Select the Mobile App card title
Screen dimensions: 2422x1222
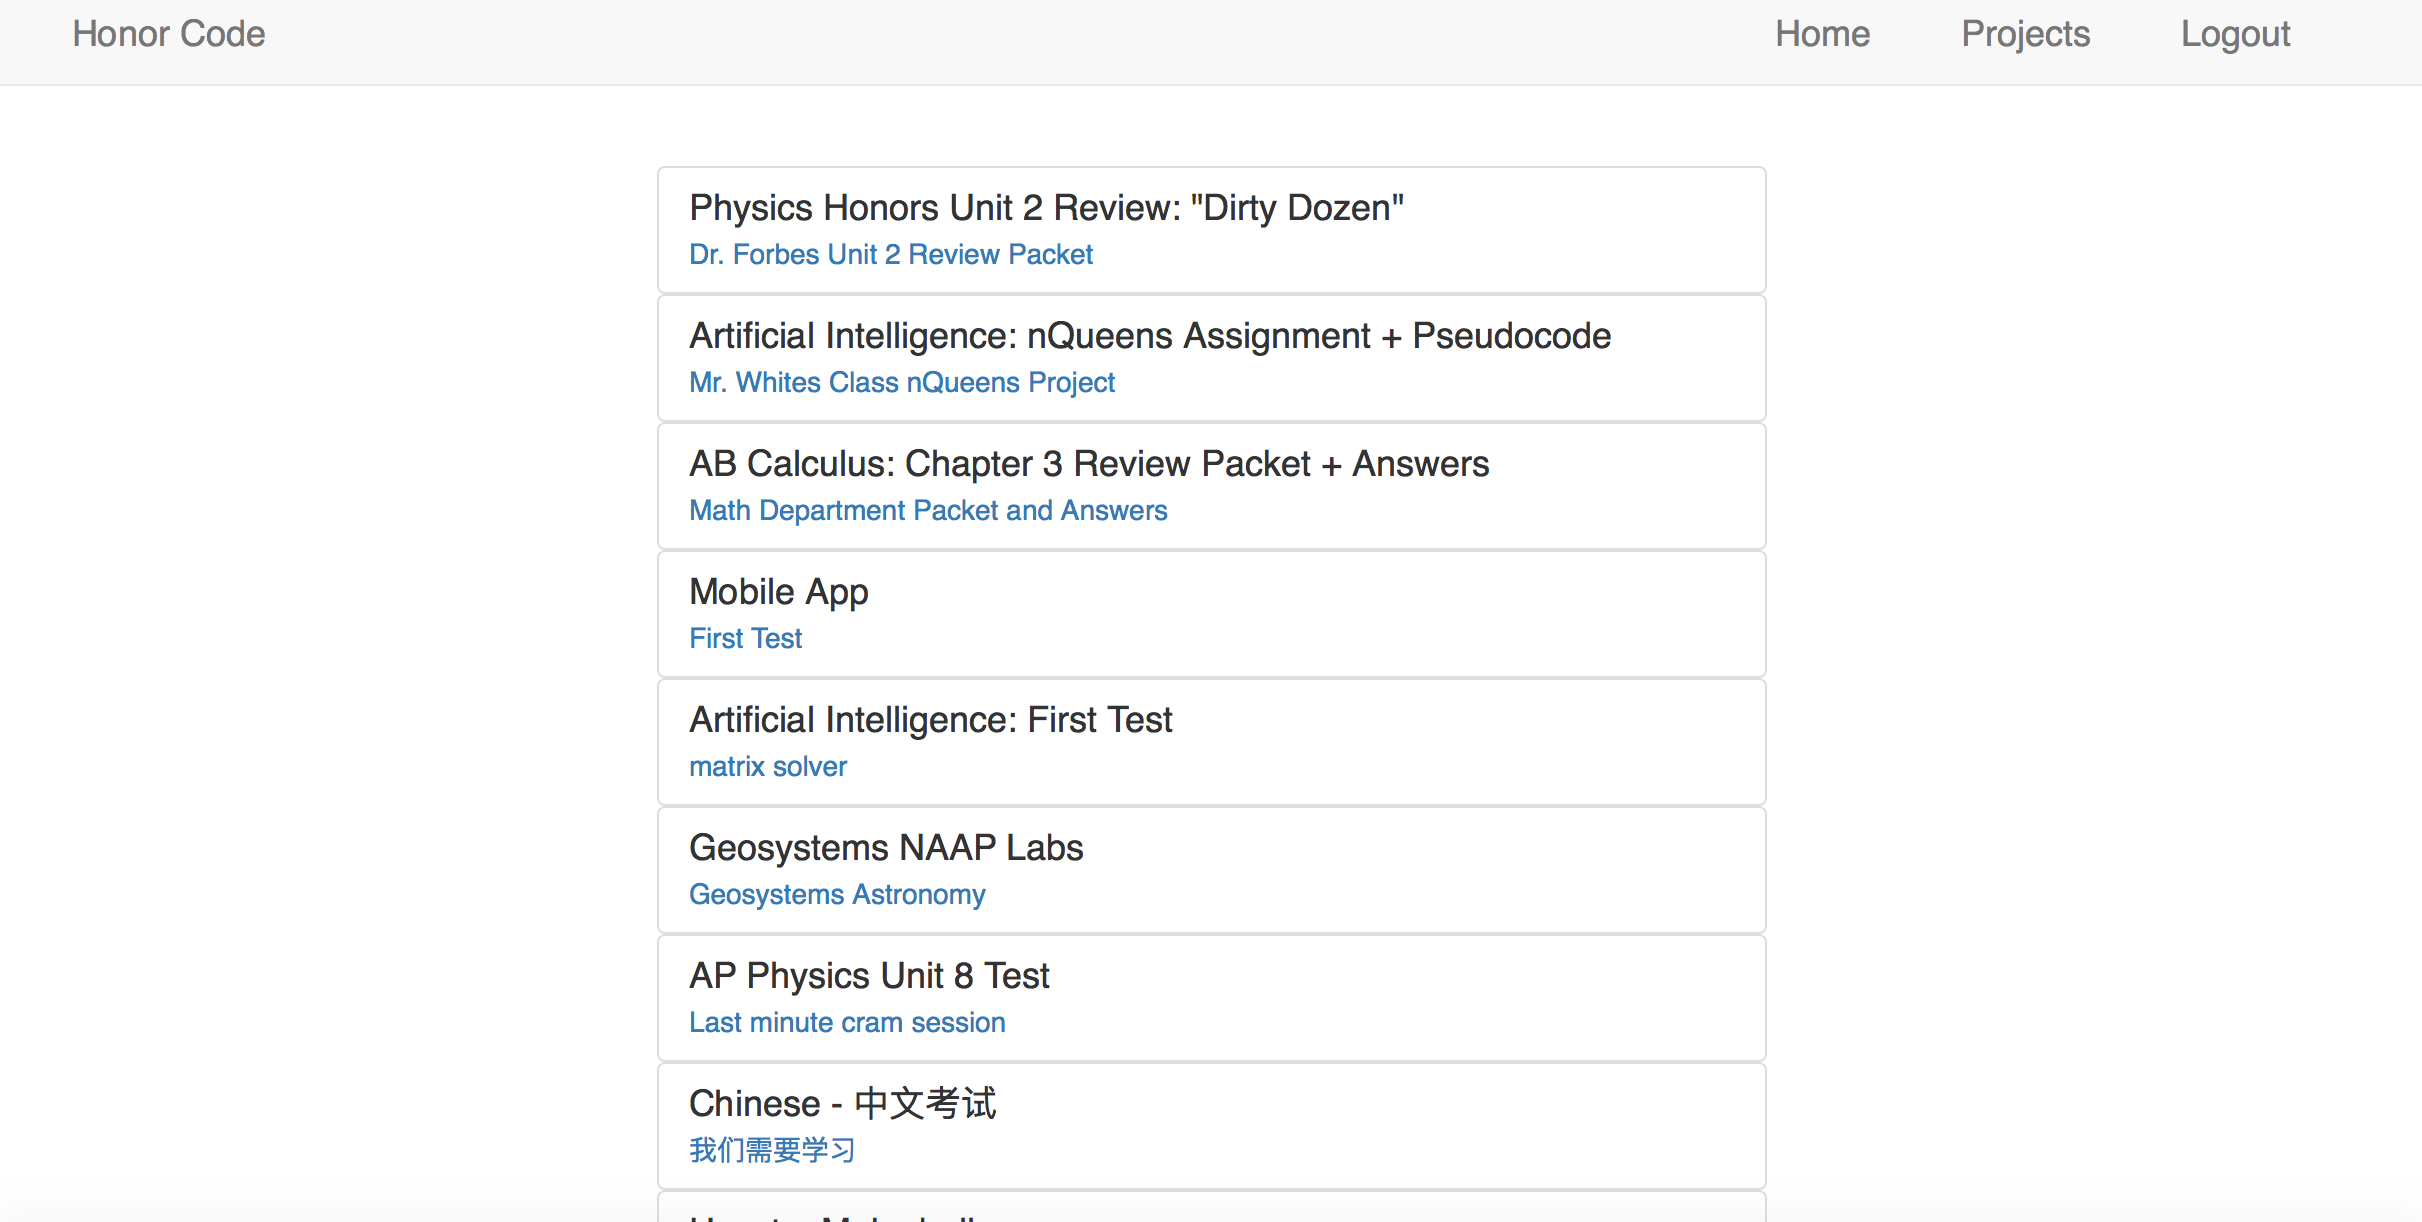(x=778, y=592)
